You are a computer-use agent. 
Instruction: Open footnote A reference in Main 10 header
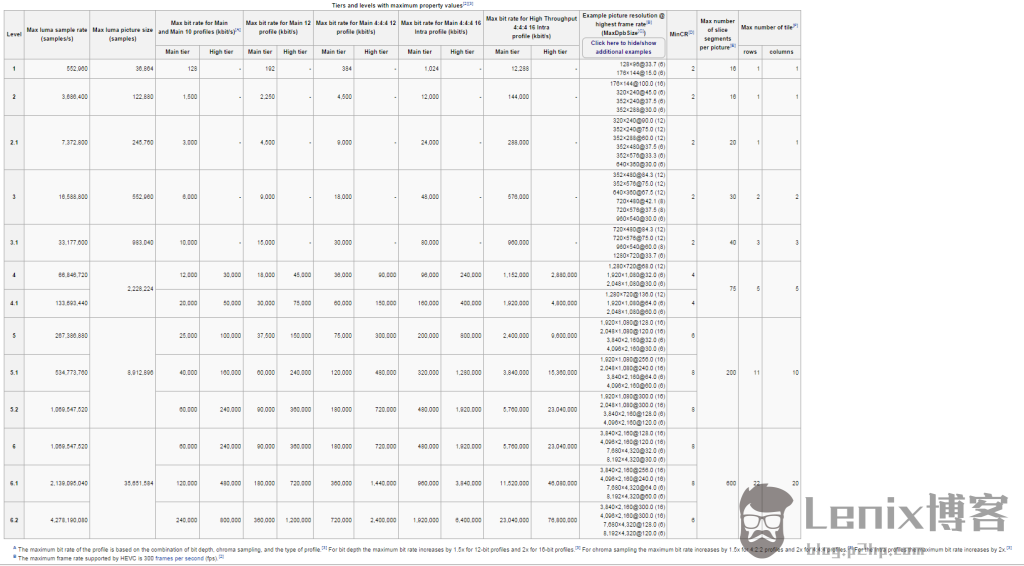pyautogui.click(x=238, y=31)
